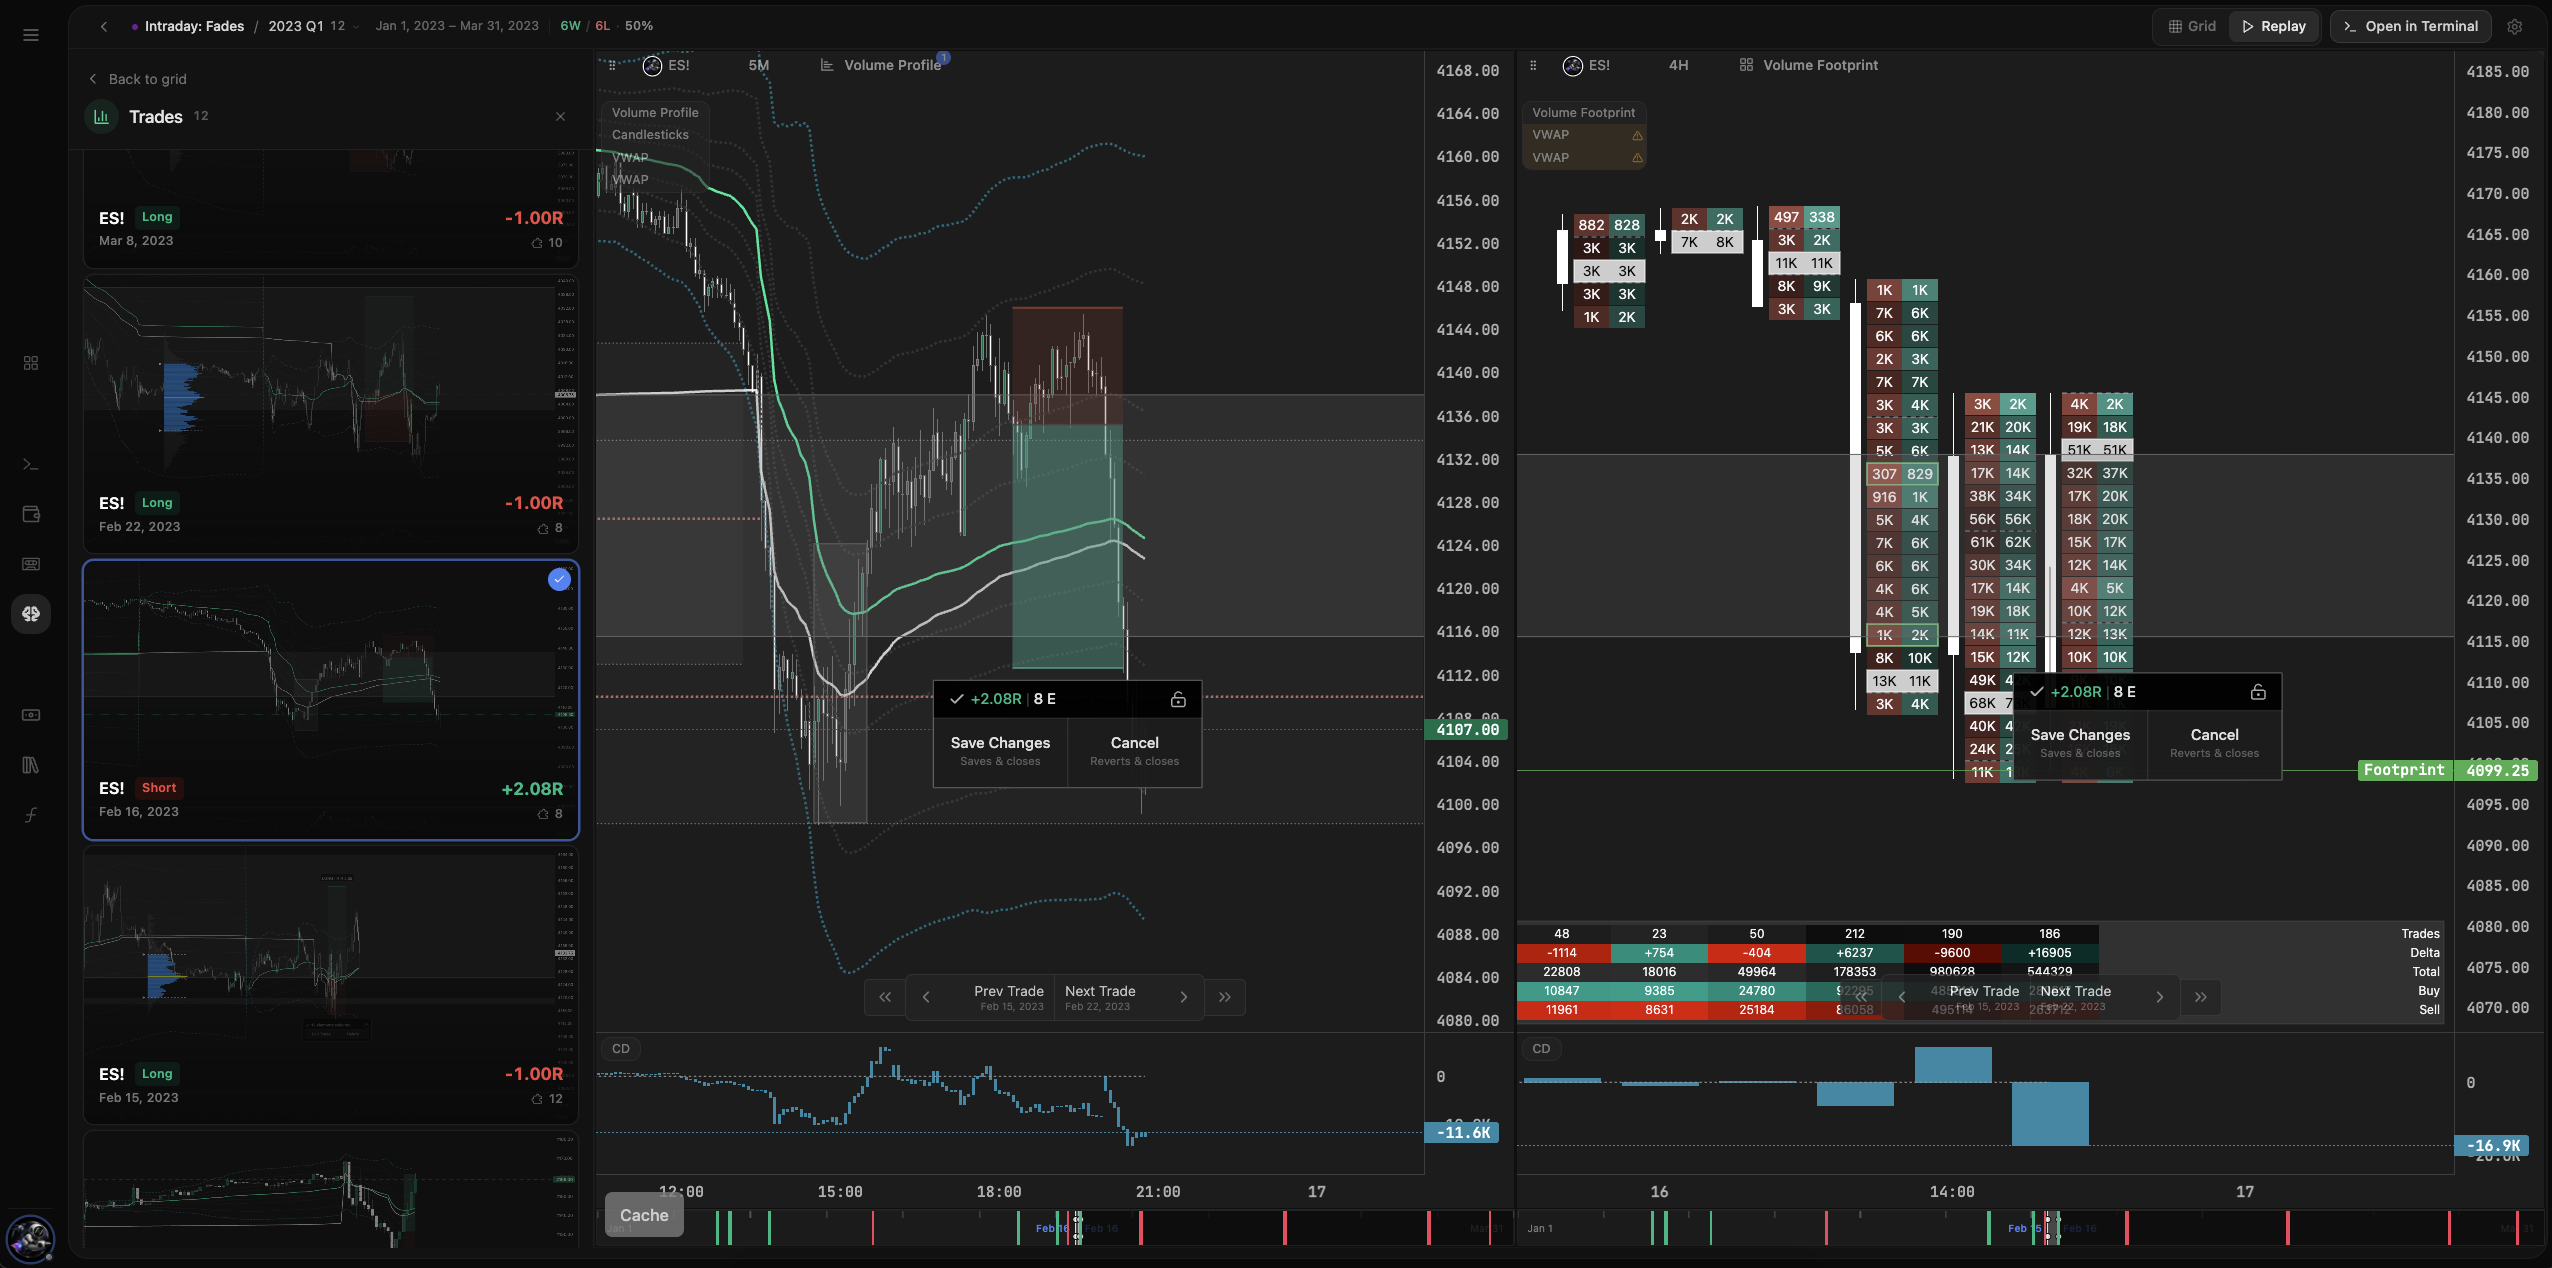Click the warning icon on the first VWAP row
This screenshot has width=2552, height=1268.
tap(1637, 135)
